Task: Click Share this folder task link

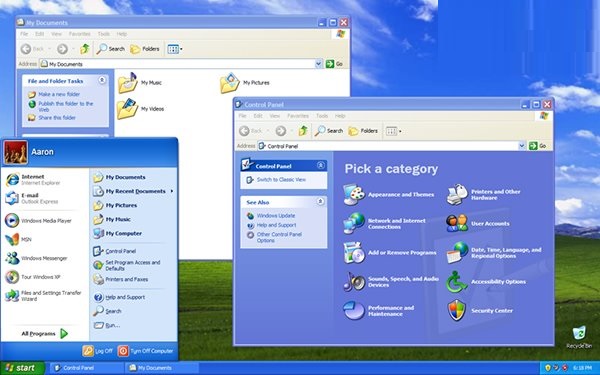Action: point(57,117)
